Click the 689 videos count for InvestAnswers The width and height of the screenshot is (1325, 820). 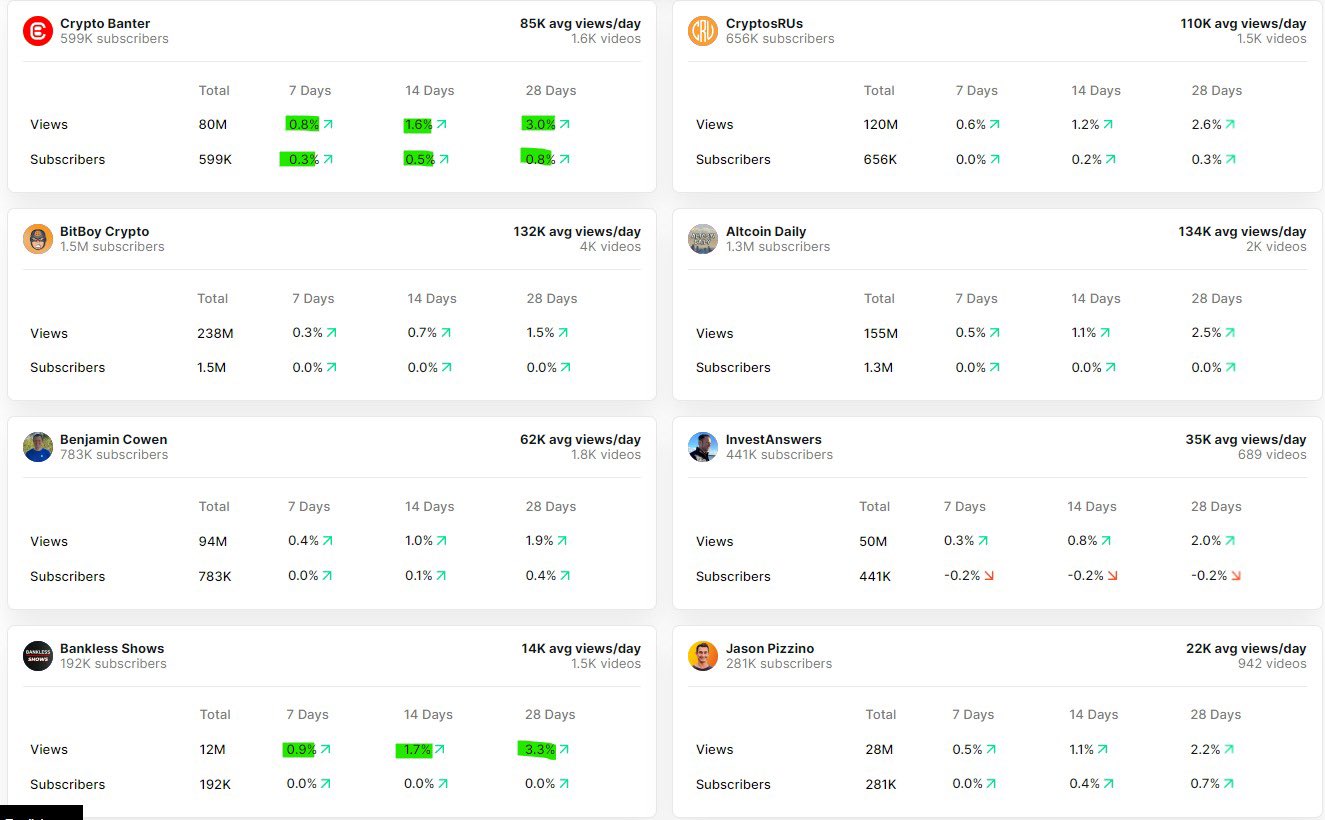coord(1272,455)
